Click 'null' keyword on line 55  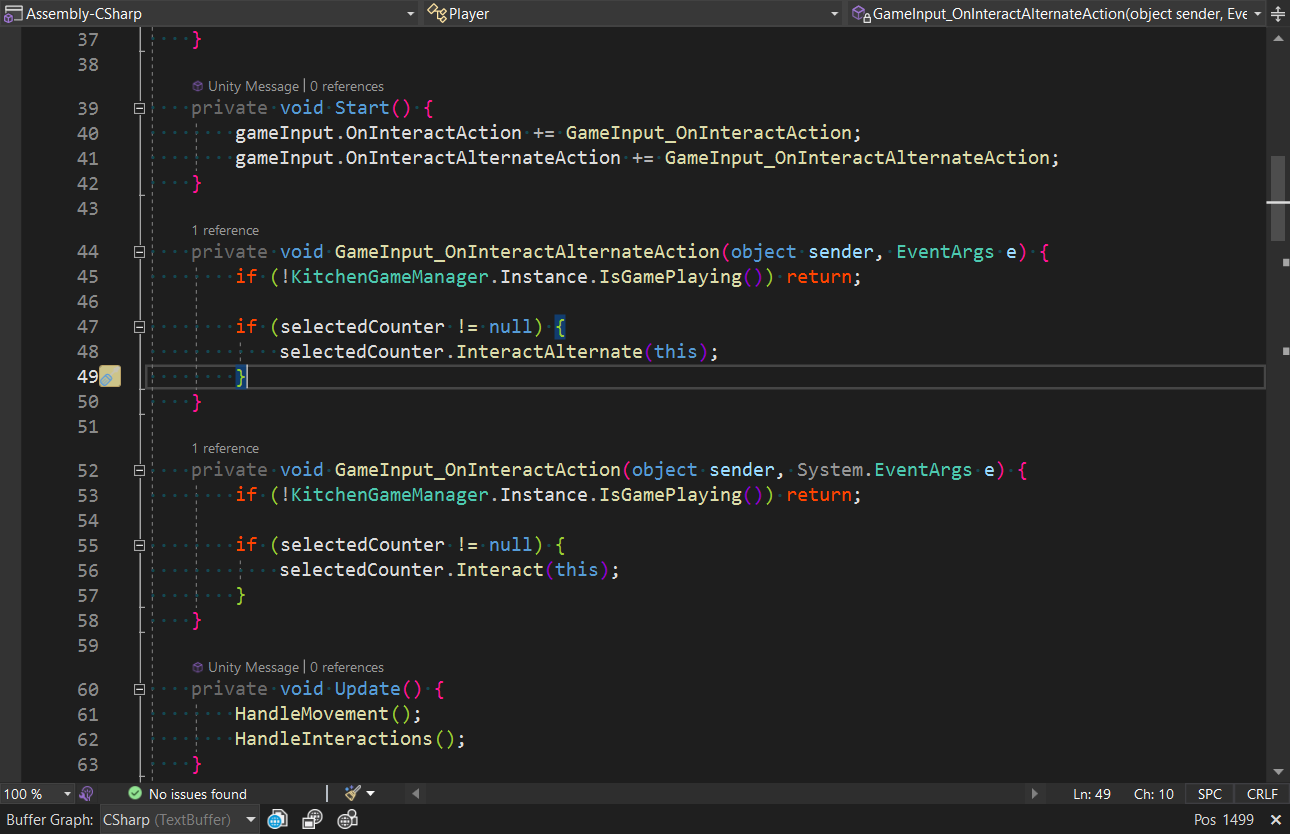click(510, 545)
